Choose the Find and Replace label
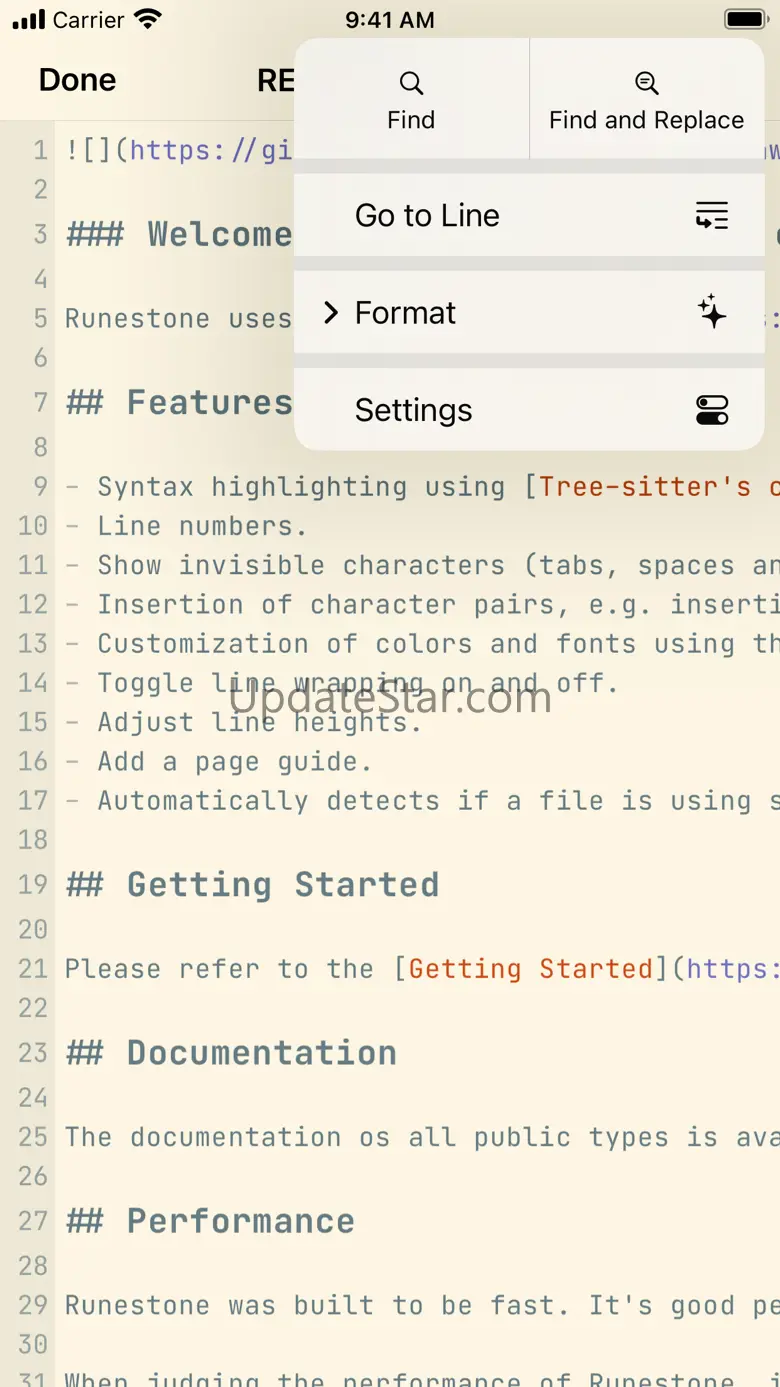The width and height of the screenshot is (780, 1387). pyautogui.click(x=647, y=121)
